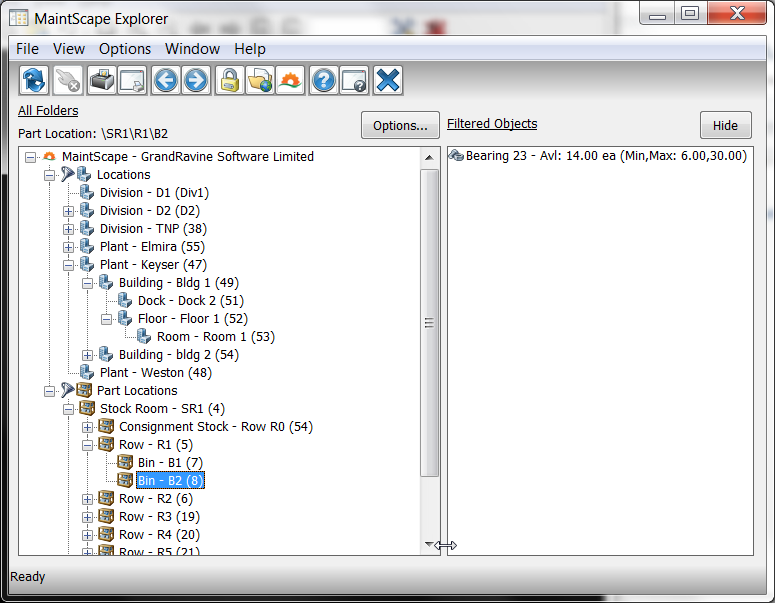
Task: Collapse Row - R1 node
Action: coord(87,445)
